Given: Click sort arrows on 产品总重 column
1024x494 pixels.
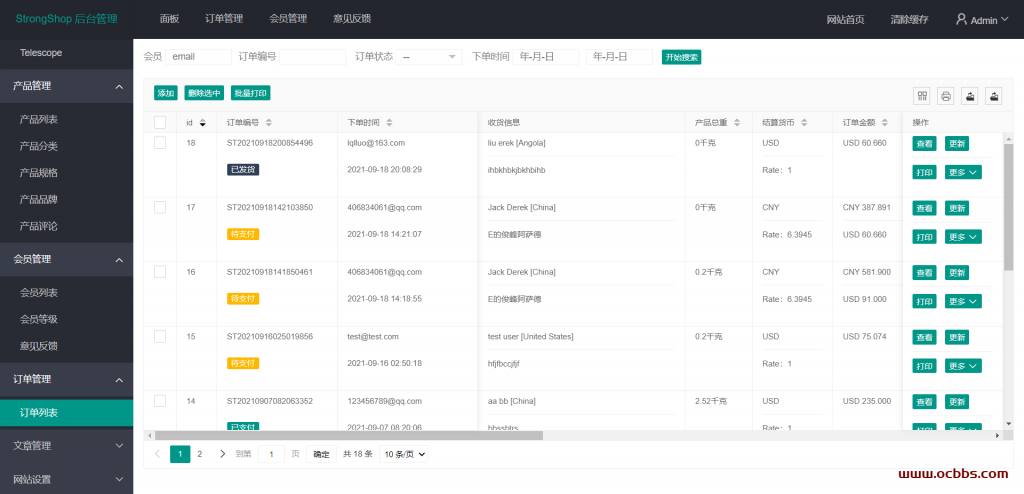Looking at the screenshot, I should pos(737,122).
